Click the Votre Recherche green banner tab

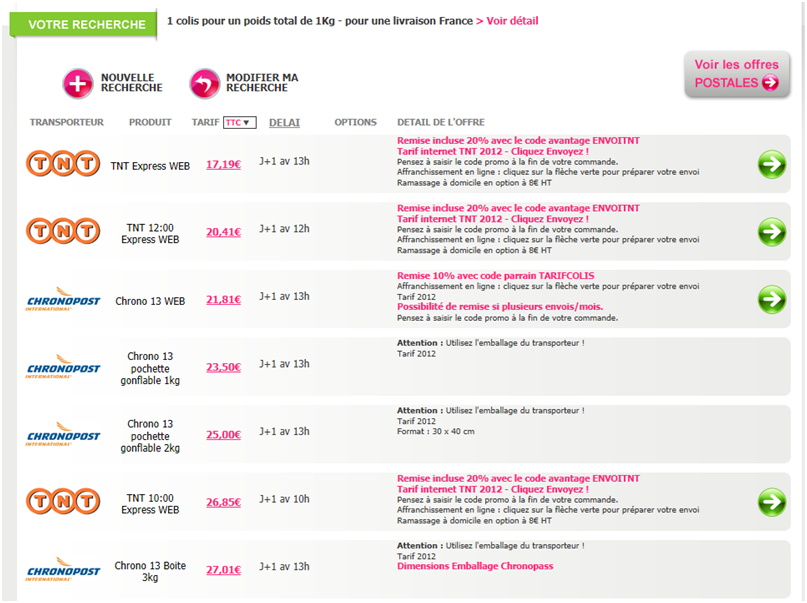point(84,24)
